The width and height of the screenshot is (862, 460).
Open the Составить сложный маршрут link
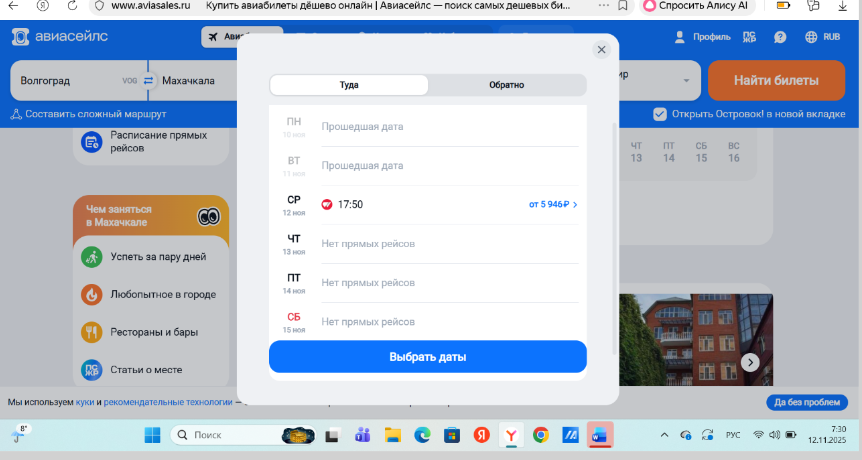[x=89, y=114]
